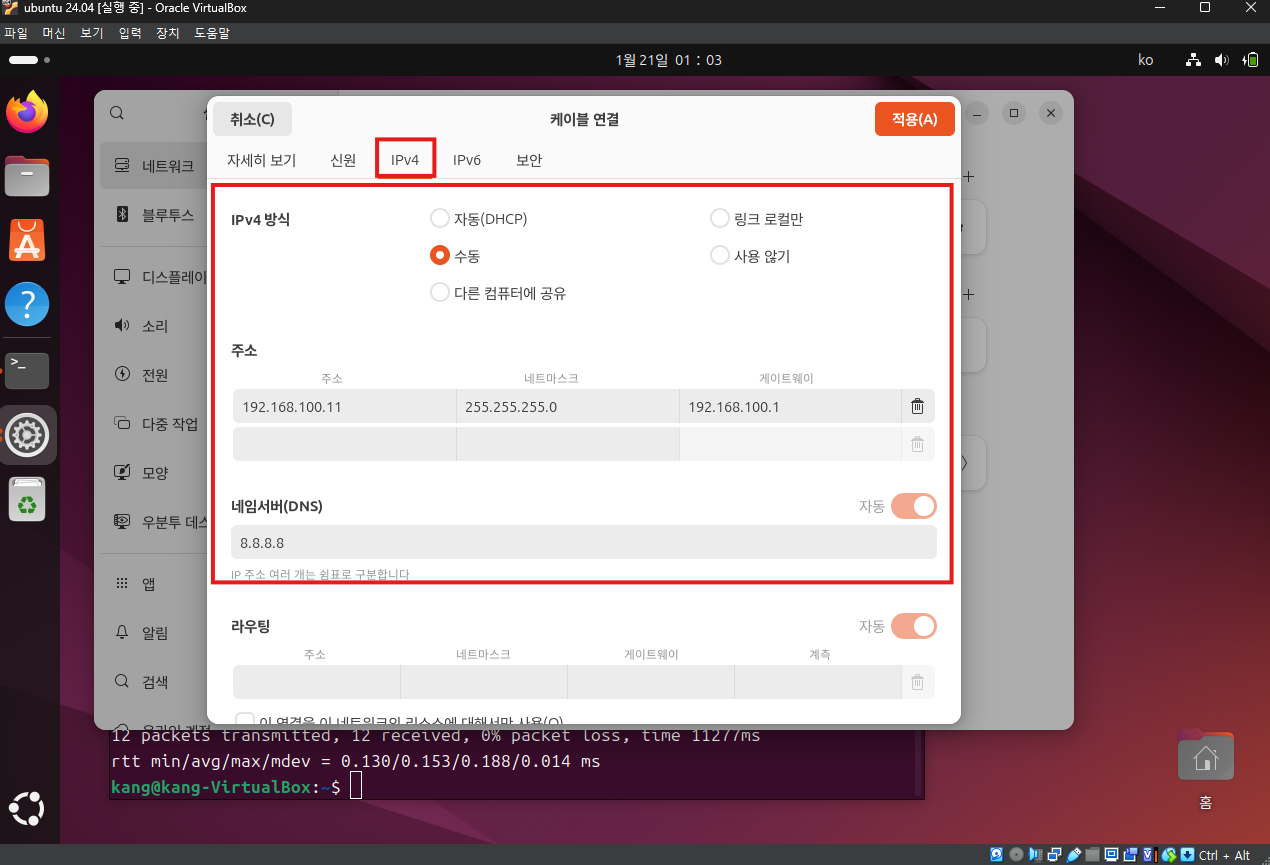Viewport: 1270px width, 865px height.
Task: Click the volume icon in top bar
Action: point(1221,60)
